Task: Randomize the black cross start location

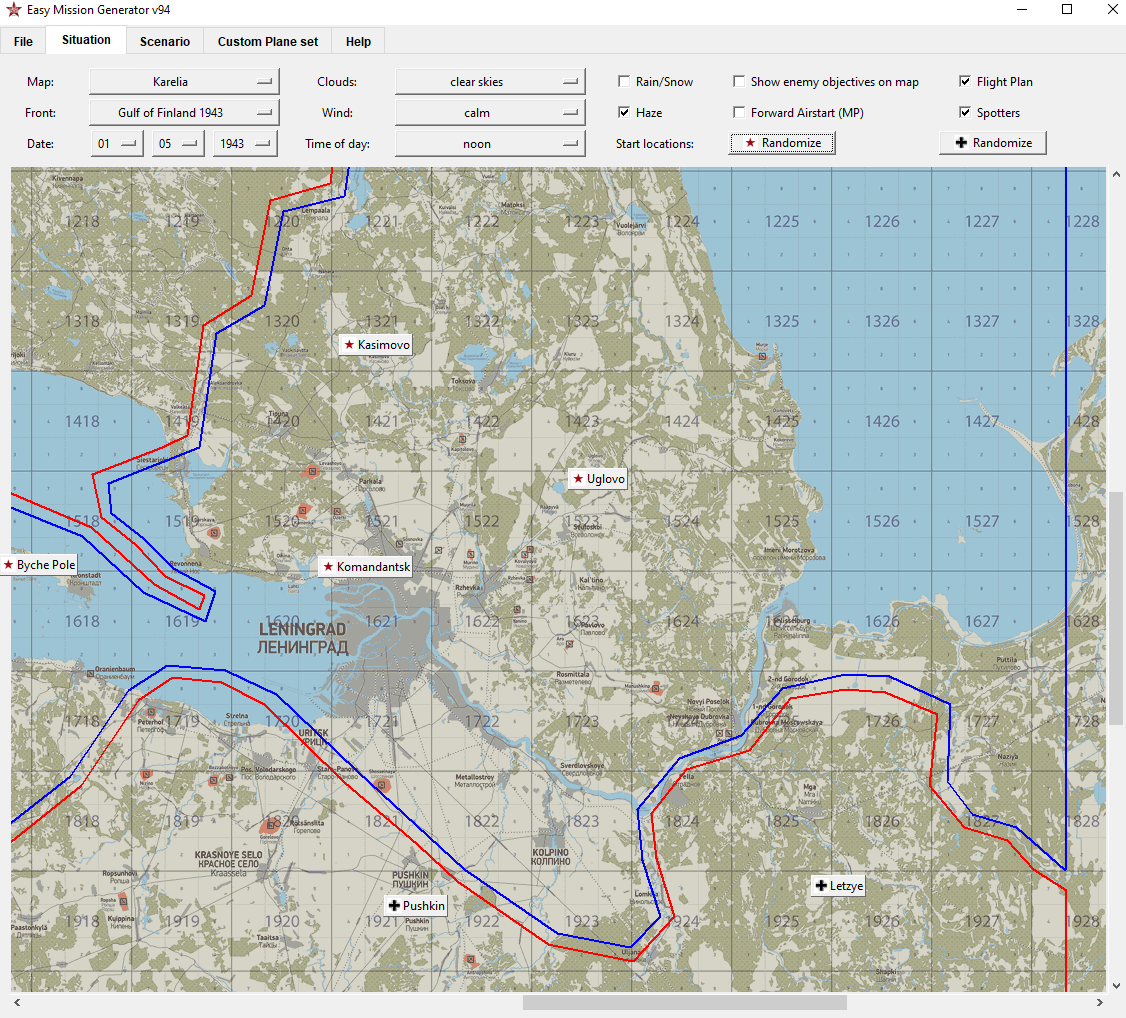Action: click(x=993, y=143)
